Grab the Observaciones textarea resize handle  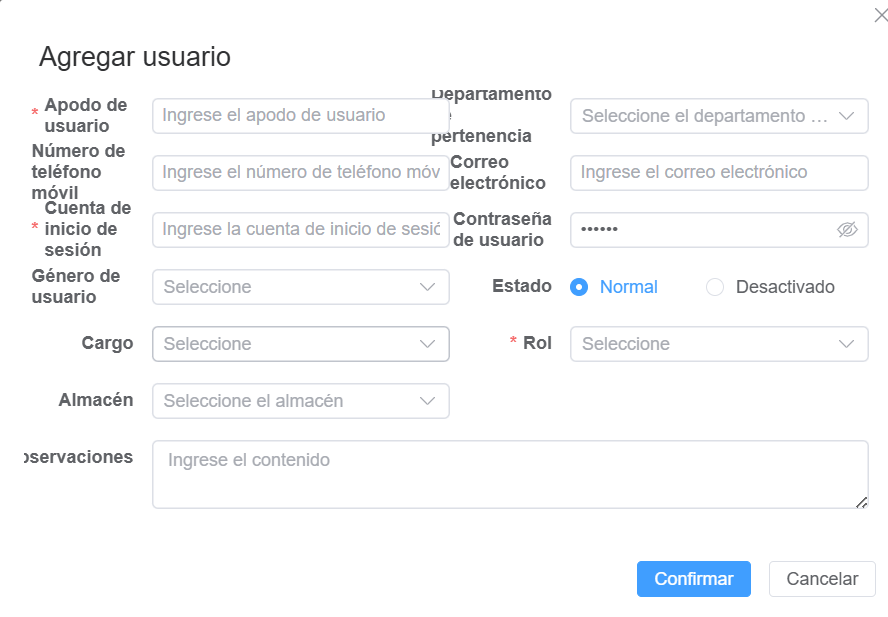pyautogui.click(x=862, y=503)
